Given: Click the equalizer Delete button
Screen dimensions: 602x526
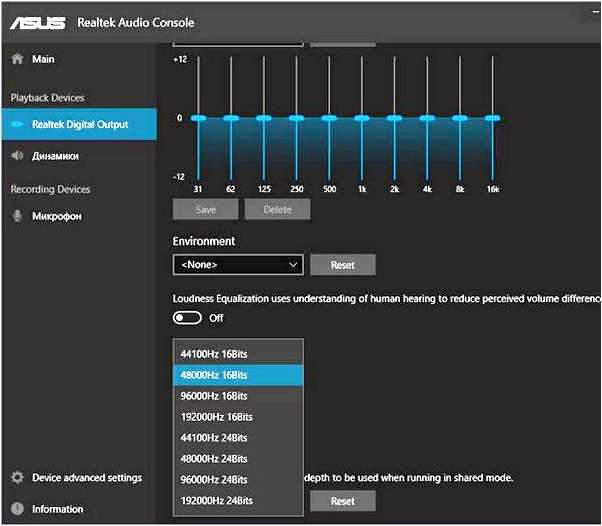Looking at the screenshot, I should (x=278, y=209).
